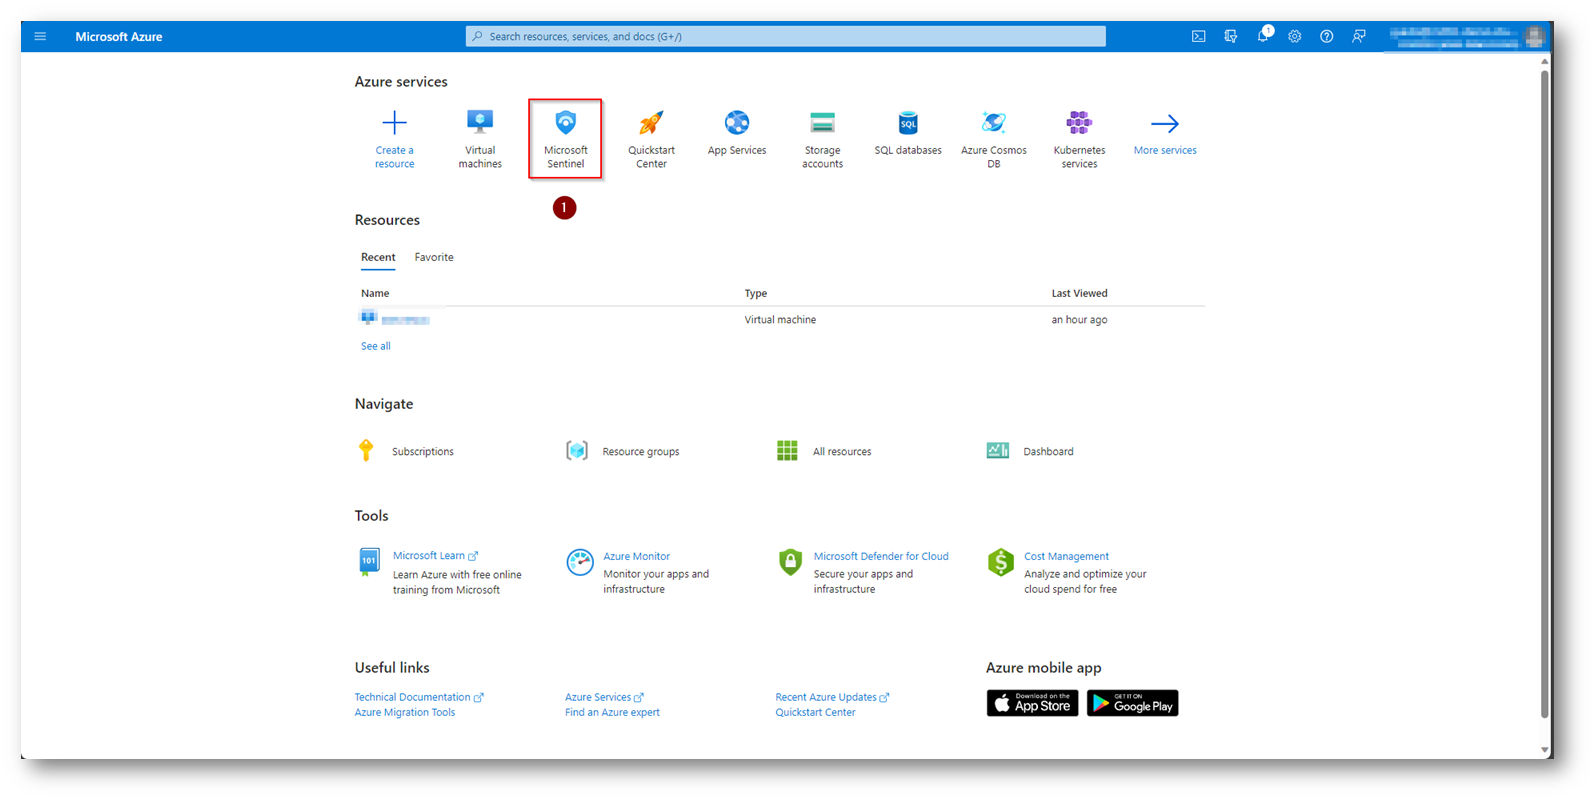Click Get it on Google Play badge

(1133, 703)
